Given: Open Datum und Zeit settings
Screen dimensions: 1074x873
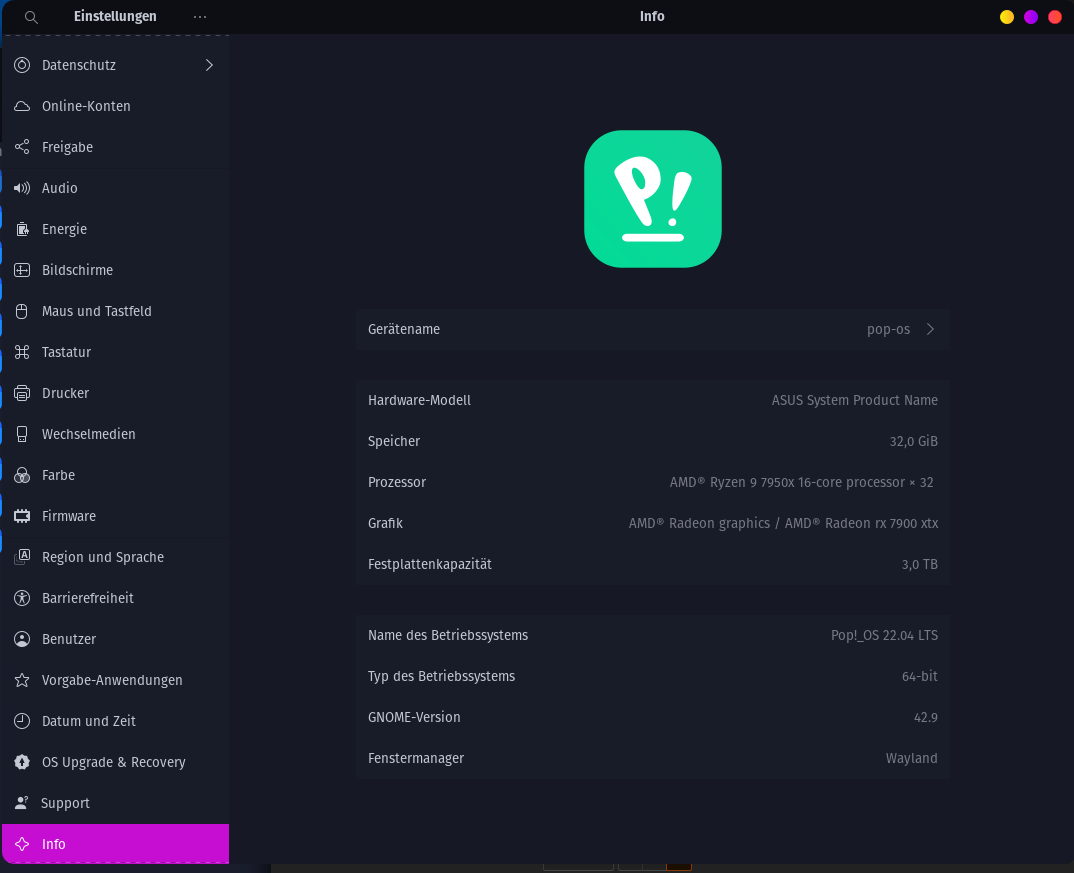Looking at the screenshot, I should click(116, 721).
